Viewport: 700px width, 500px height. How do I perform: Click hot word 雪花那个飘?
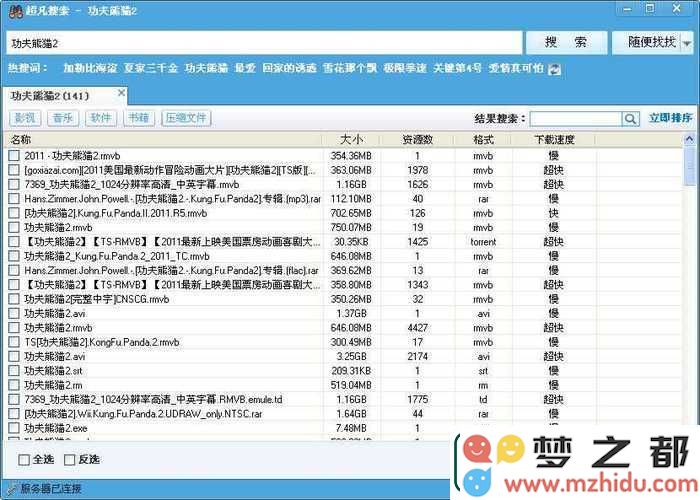(350, 68)
